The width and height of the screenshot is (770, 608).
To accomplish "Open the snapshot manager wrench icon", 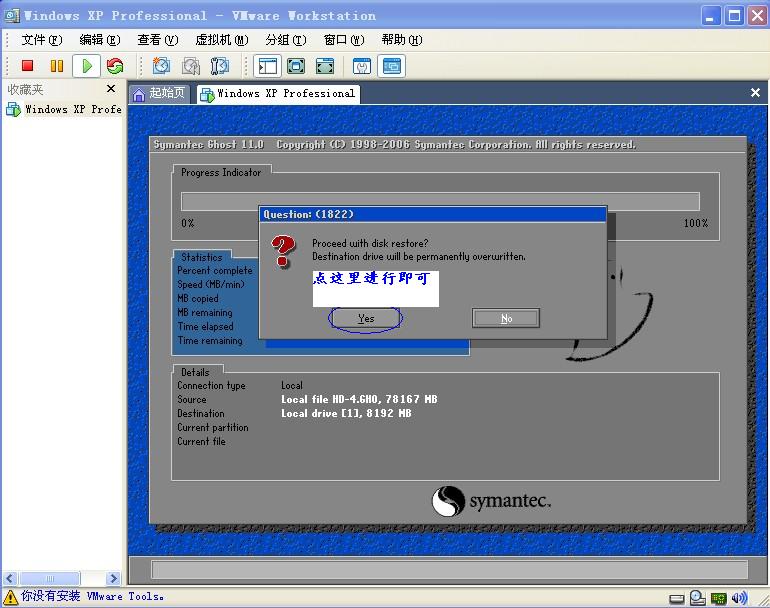I will click(220, 66).
